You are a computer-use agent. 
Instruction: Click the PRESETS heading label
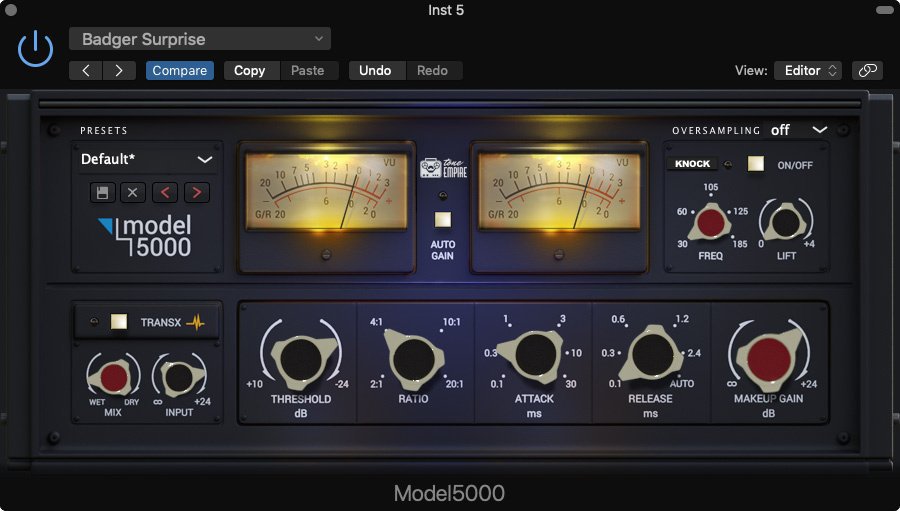click(104, 130)
